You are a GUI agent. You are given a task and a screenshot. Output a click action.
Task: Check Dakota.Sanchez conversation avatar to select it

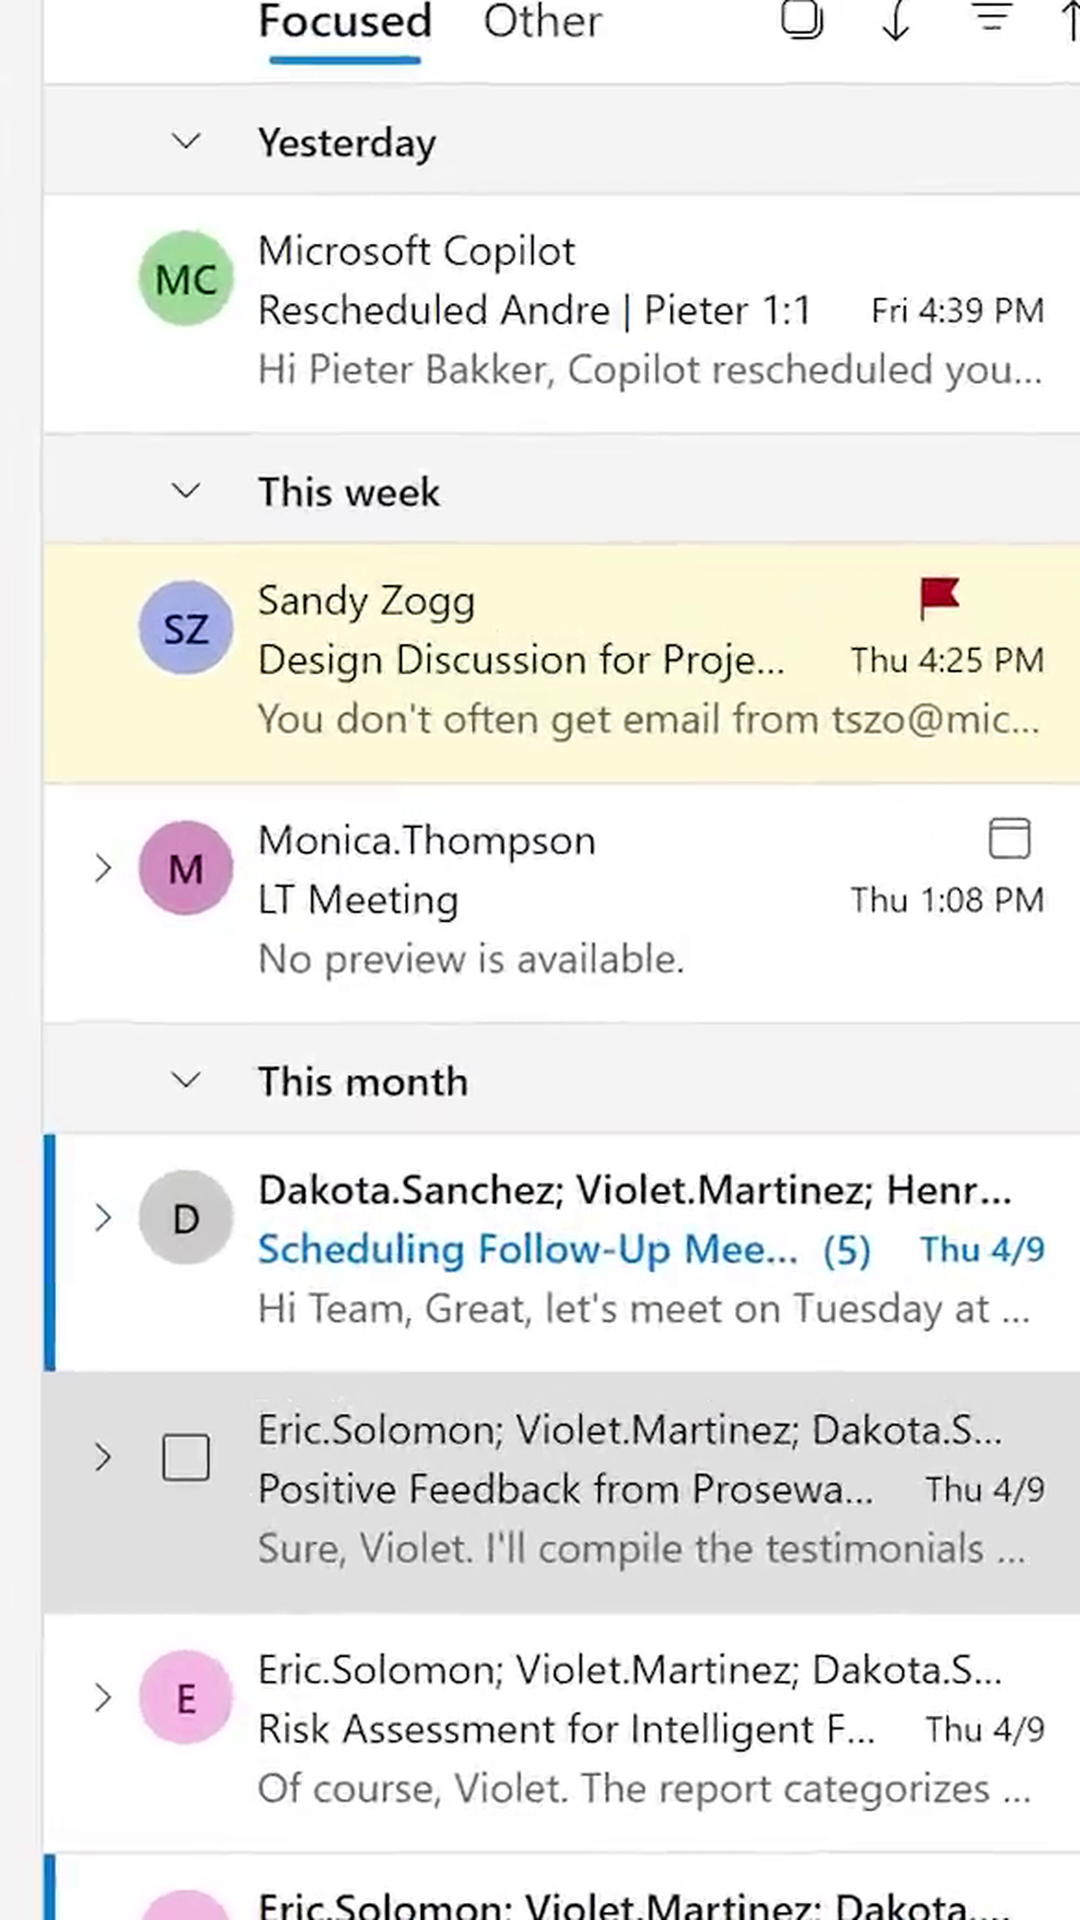[x=185, y=1217]
